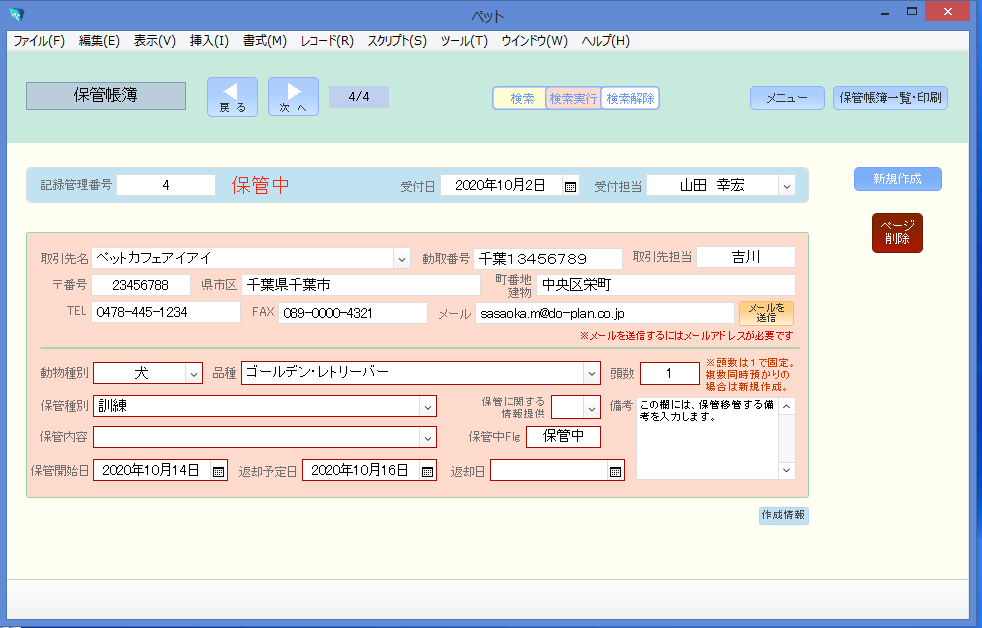Open the 品種 dropdown arrow
982x628 pixels.
click(591, 374)
